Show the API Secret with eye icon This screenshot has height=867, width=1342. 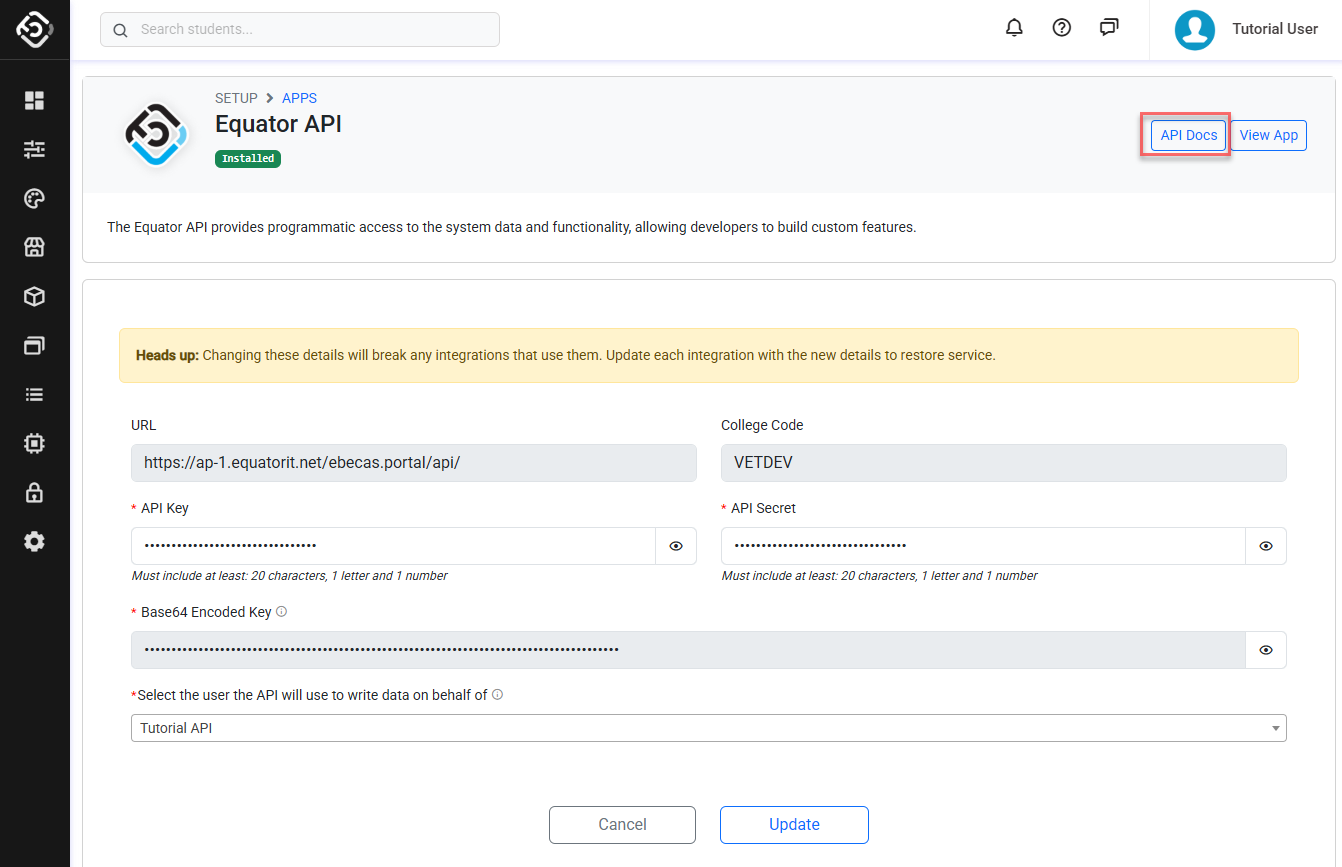click(x=1266, y=546)
